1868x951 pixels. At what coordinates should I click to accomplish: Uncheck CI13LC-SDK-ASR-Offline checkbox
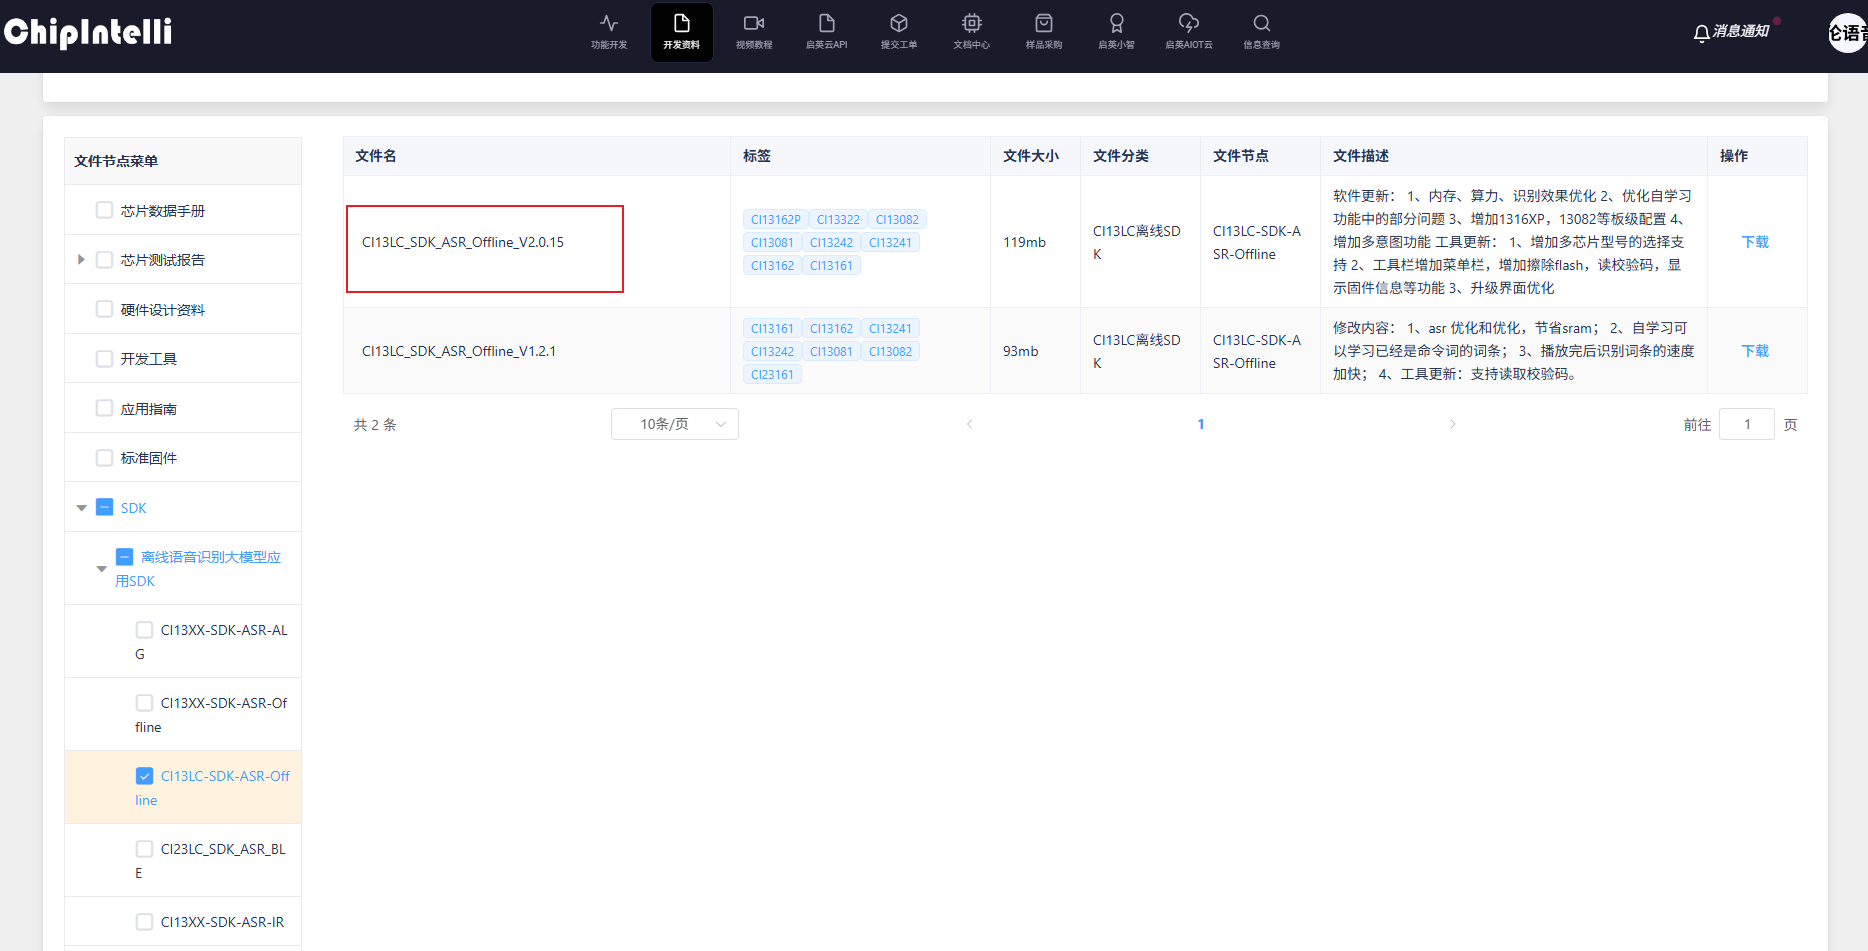coord(145,776)
